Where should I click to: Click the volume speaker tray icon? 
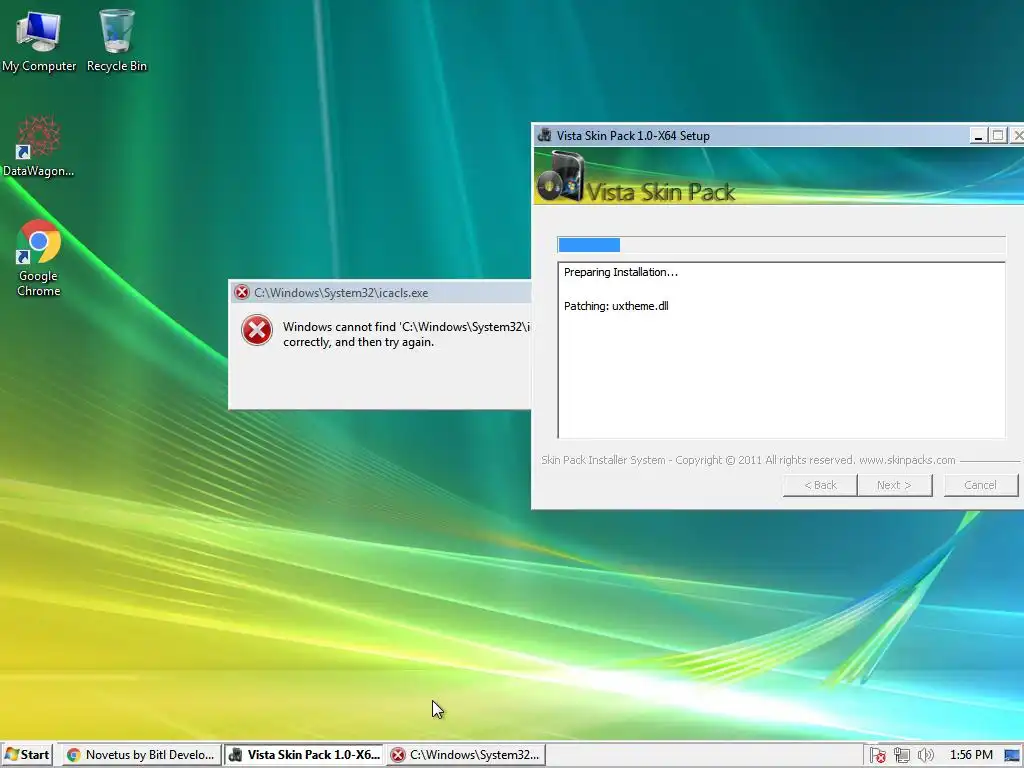(925, 755)
